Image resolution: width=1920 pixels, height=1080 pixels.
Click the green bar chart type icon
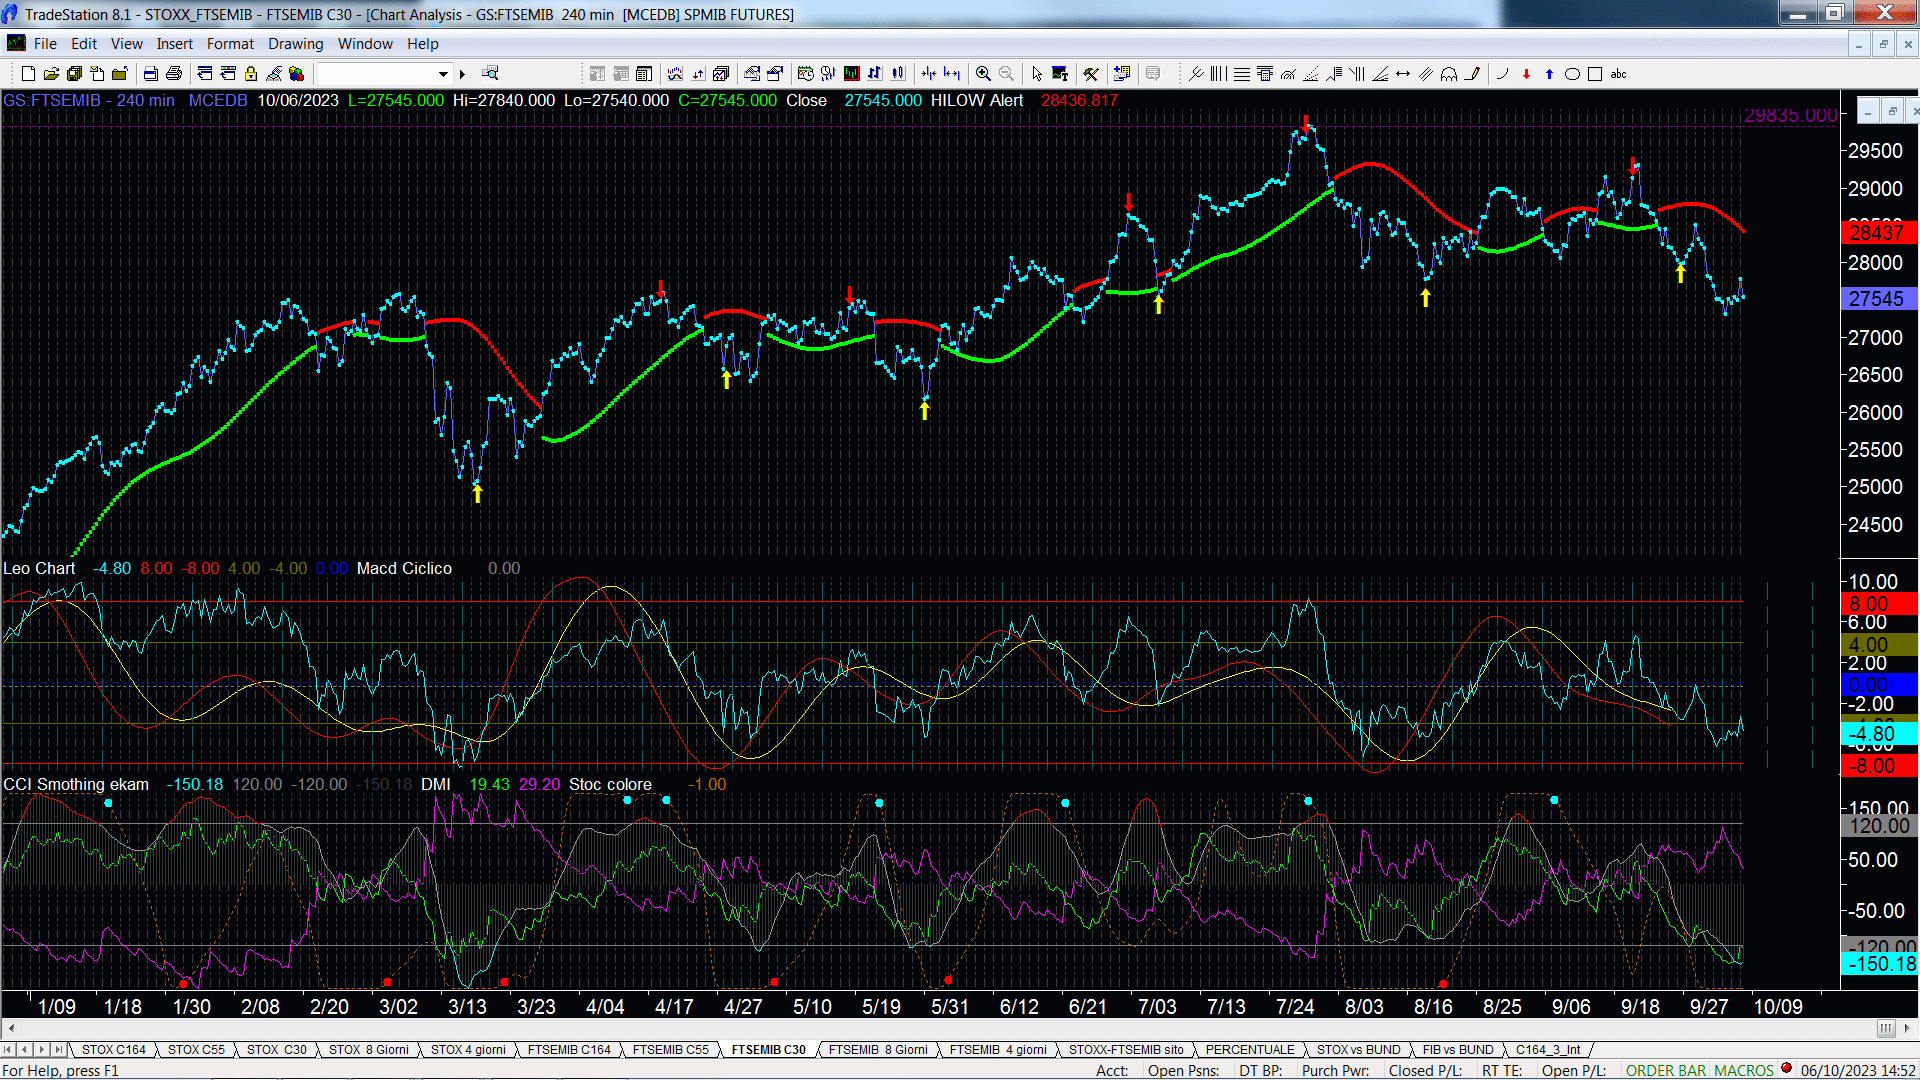click(x=852, y=74)
